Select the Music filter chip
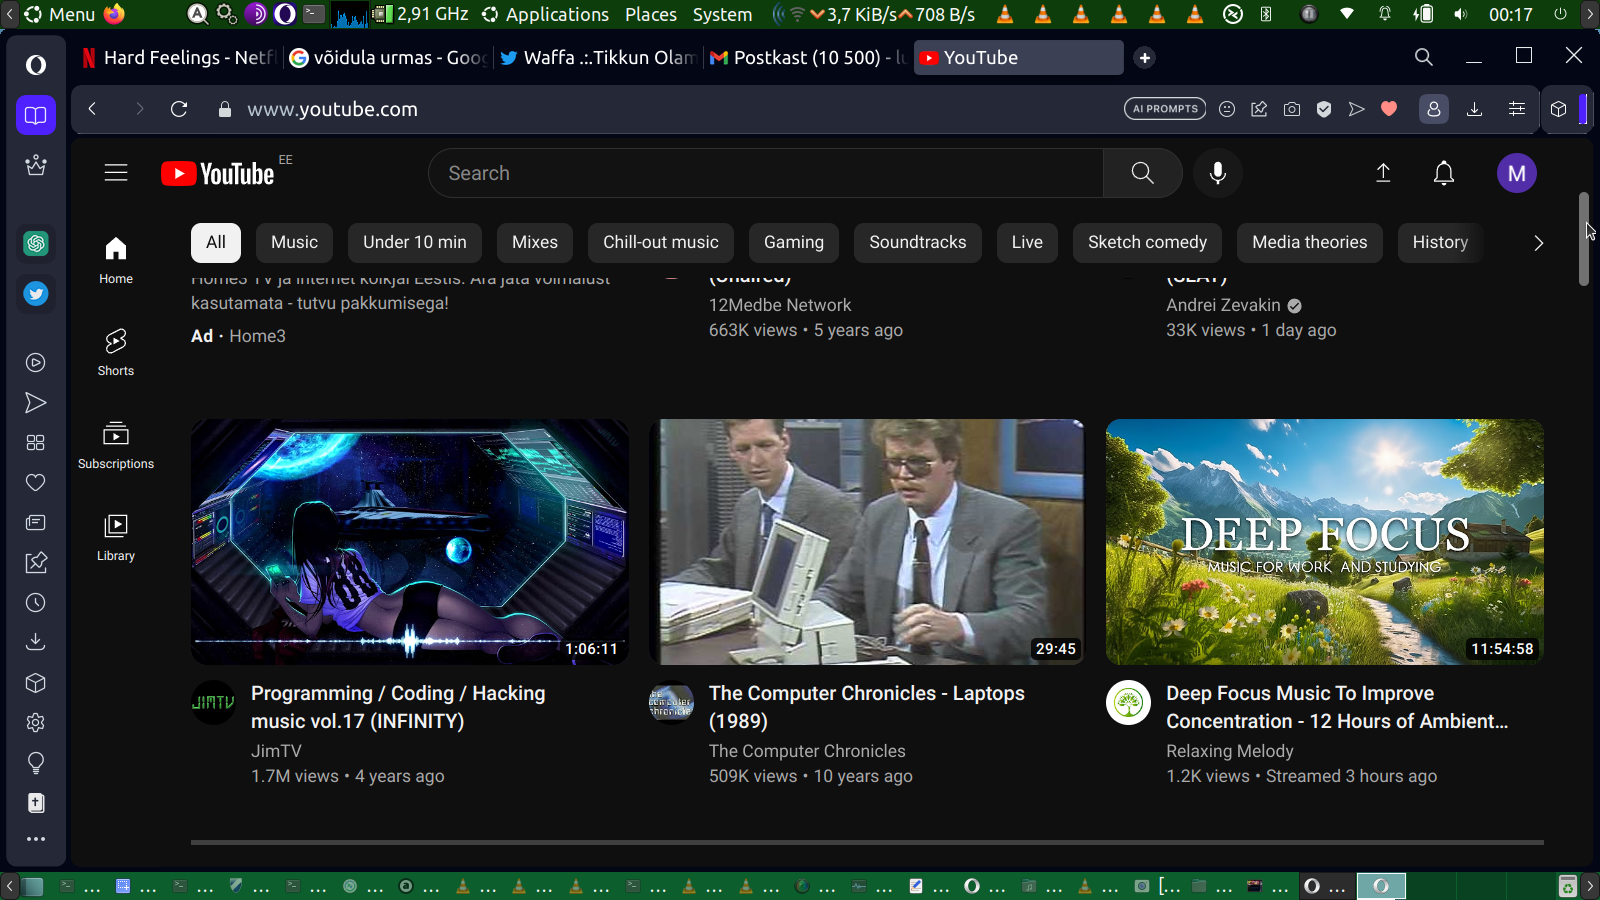The height and width of the screenshot is (900, 1600). tap(294, 242)
